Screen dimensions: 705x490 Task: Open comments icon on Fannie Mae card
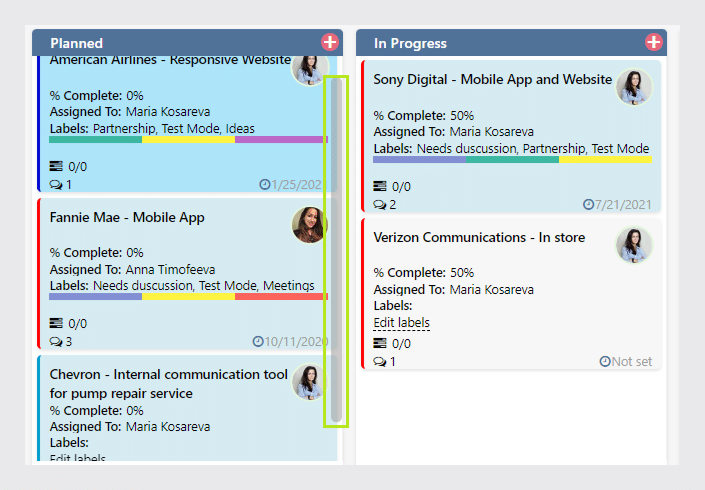pos(56,342)
